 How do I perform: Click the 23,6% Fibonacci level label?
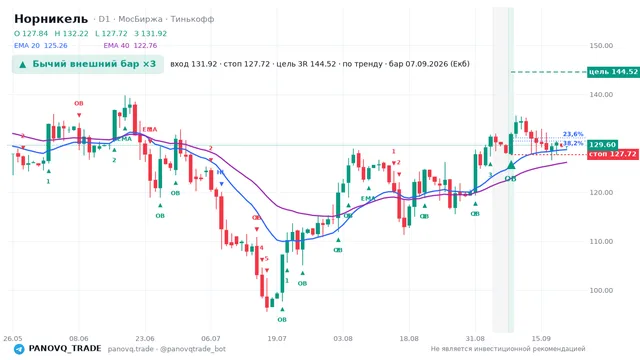(573, 134)
